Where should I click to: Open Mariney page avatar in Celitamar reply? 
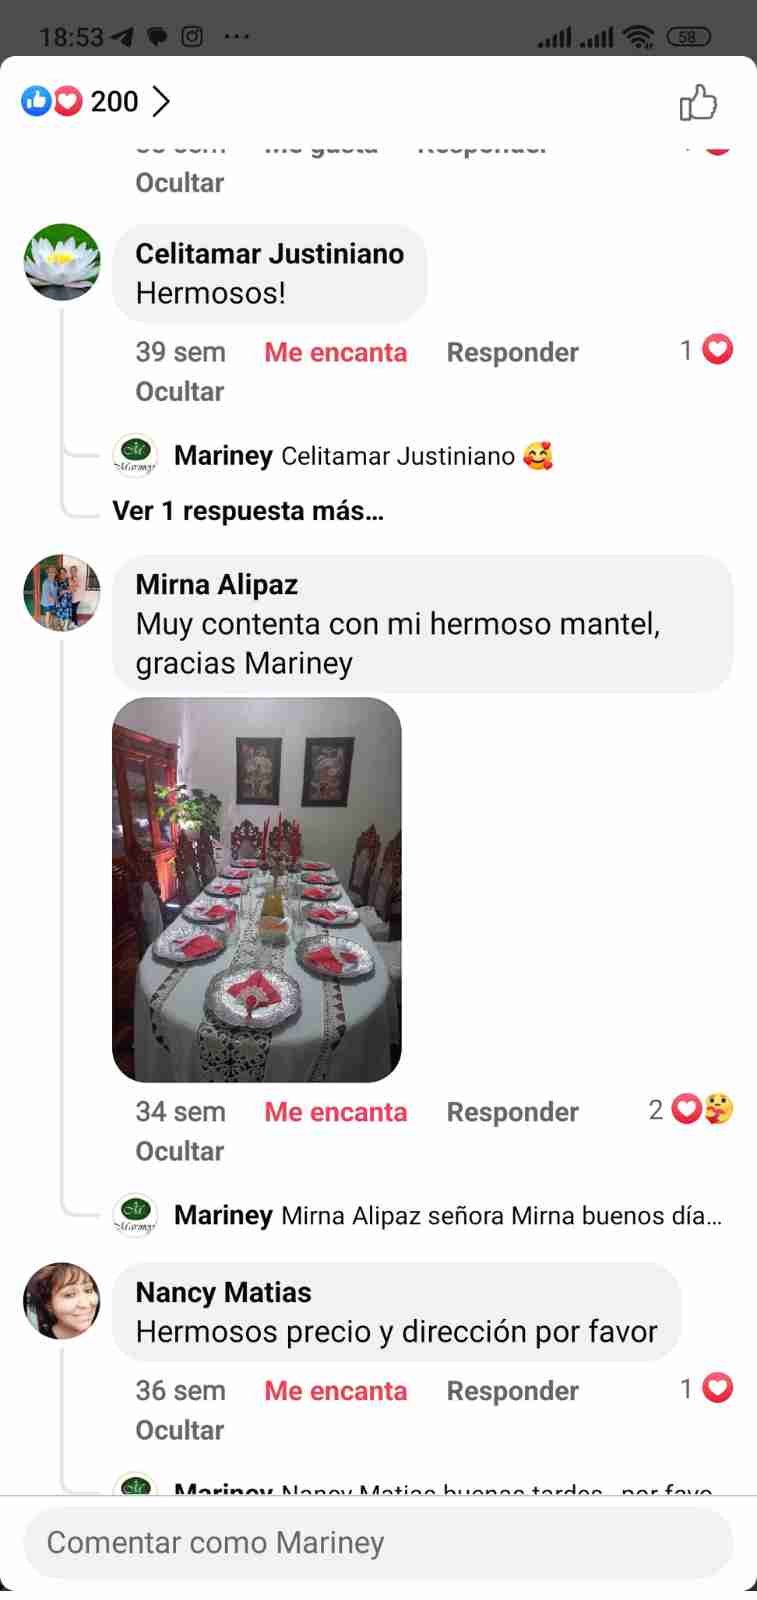tap(135, 456)
